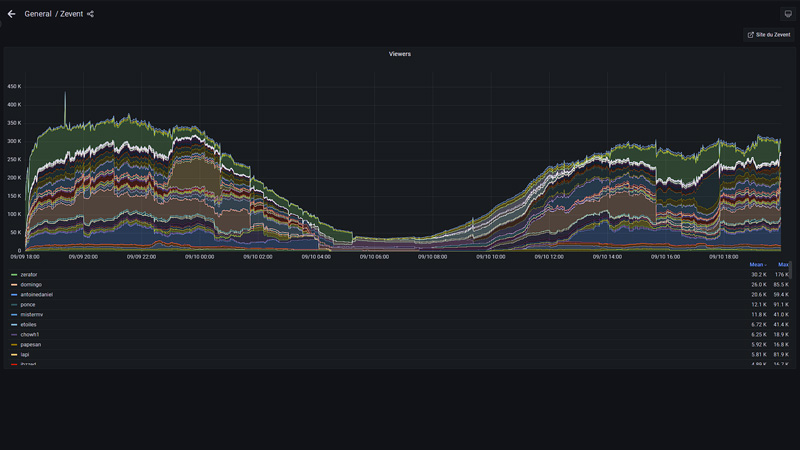Isolate papesan series in legend
Screen dimensions: 800x450
click(30, 345)
